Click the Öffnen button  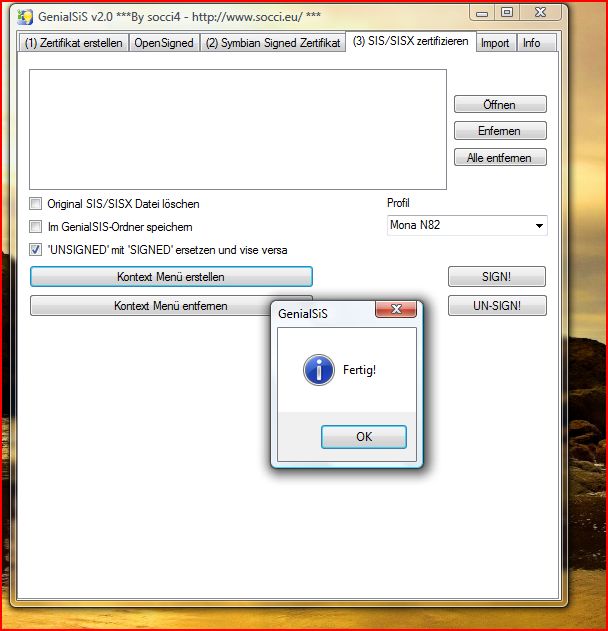[x=500, y=105]
